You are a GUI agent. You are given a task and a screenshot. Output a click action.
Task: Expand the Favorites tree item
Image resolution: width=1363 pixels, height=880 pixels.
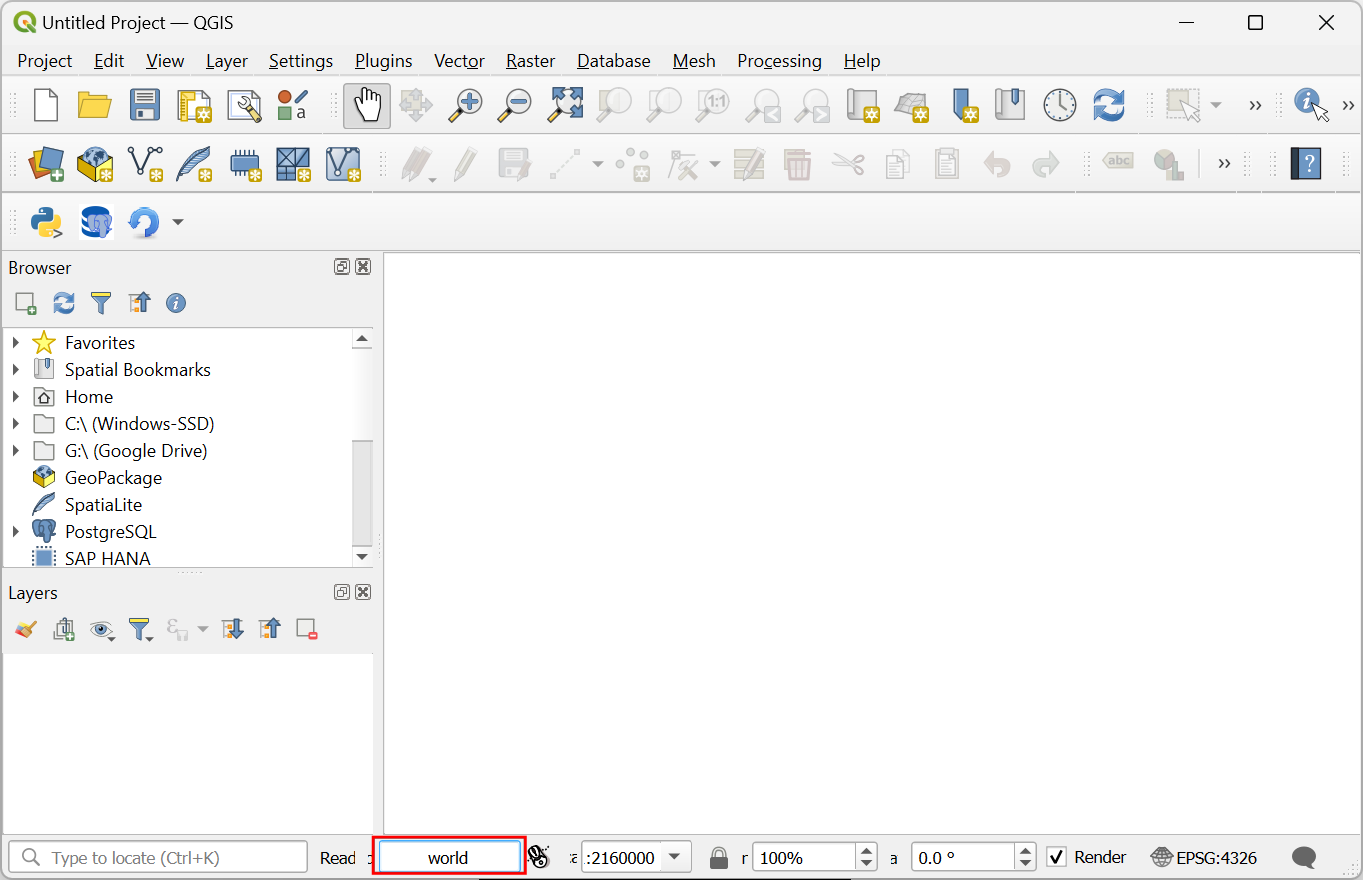pos(15,343)
